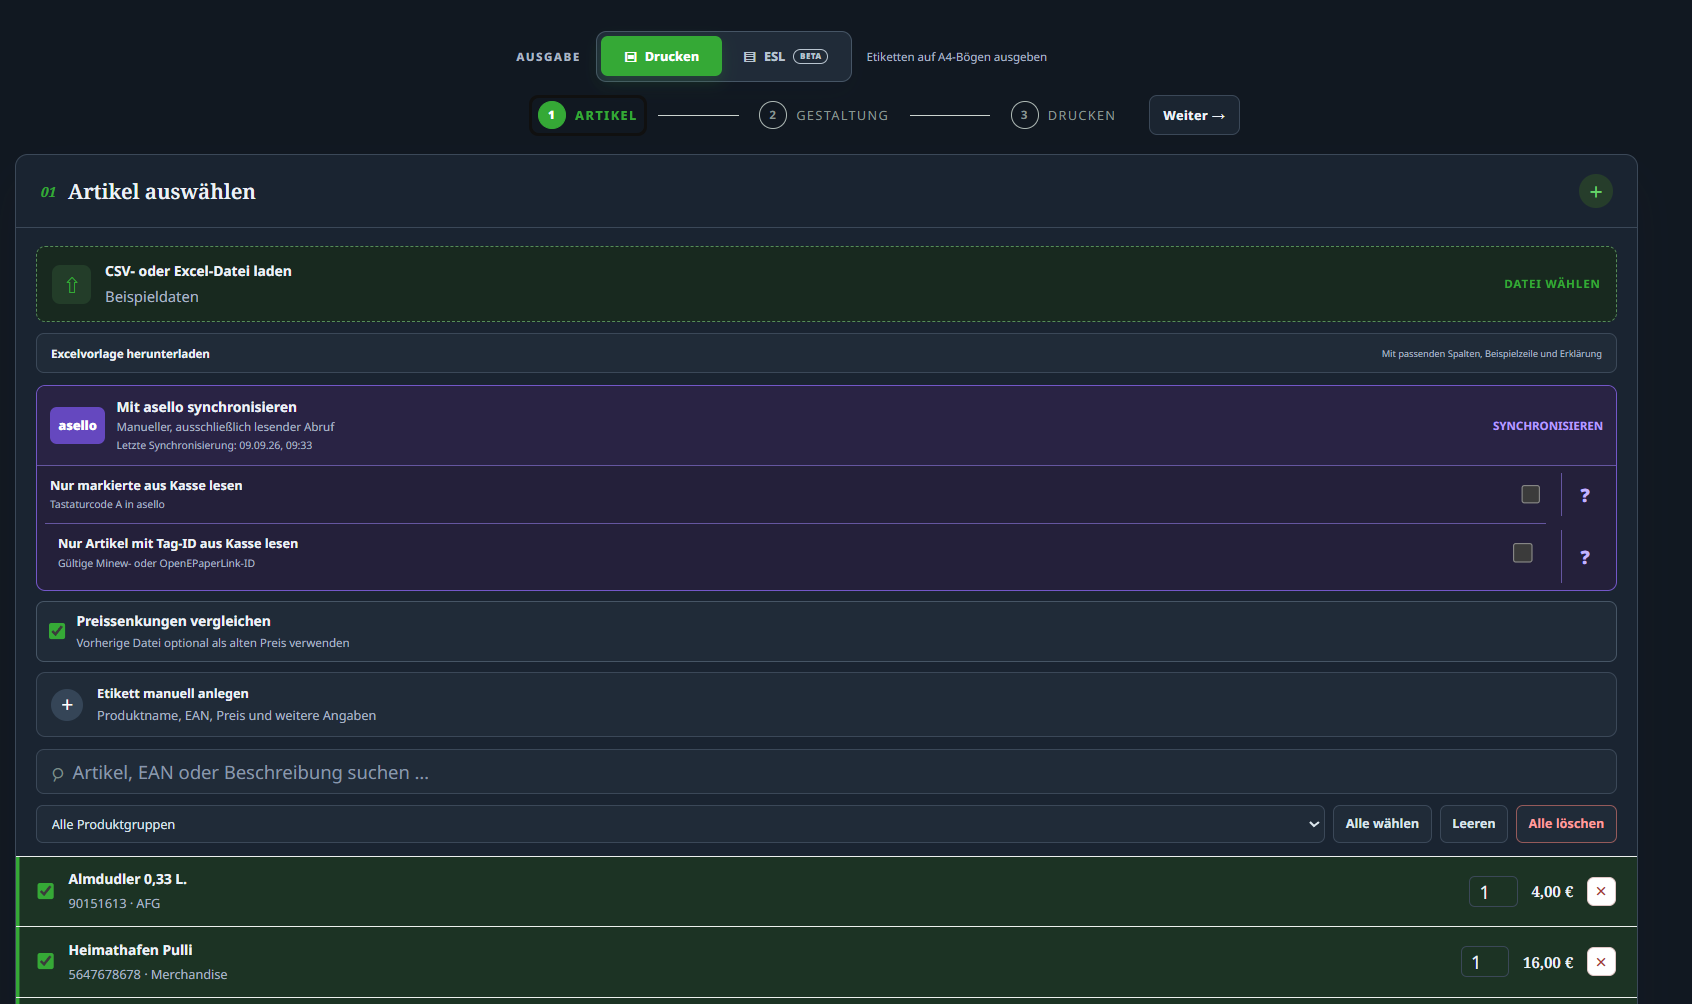Click the asello logo badge
Screen dimensions: 1692x1004
pyautogui.click(x=77, y=425)
